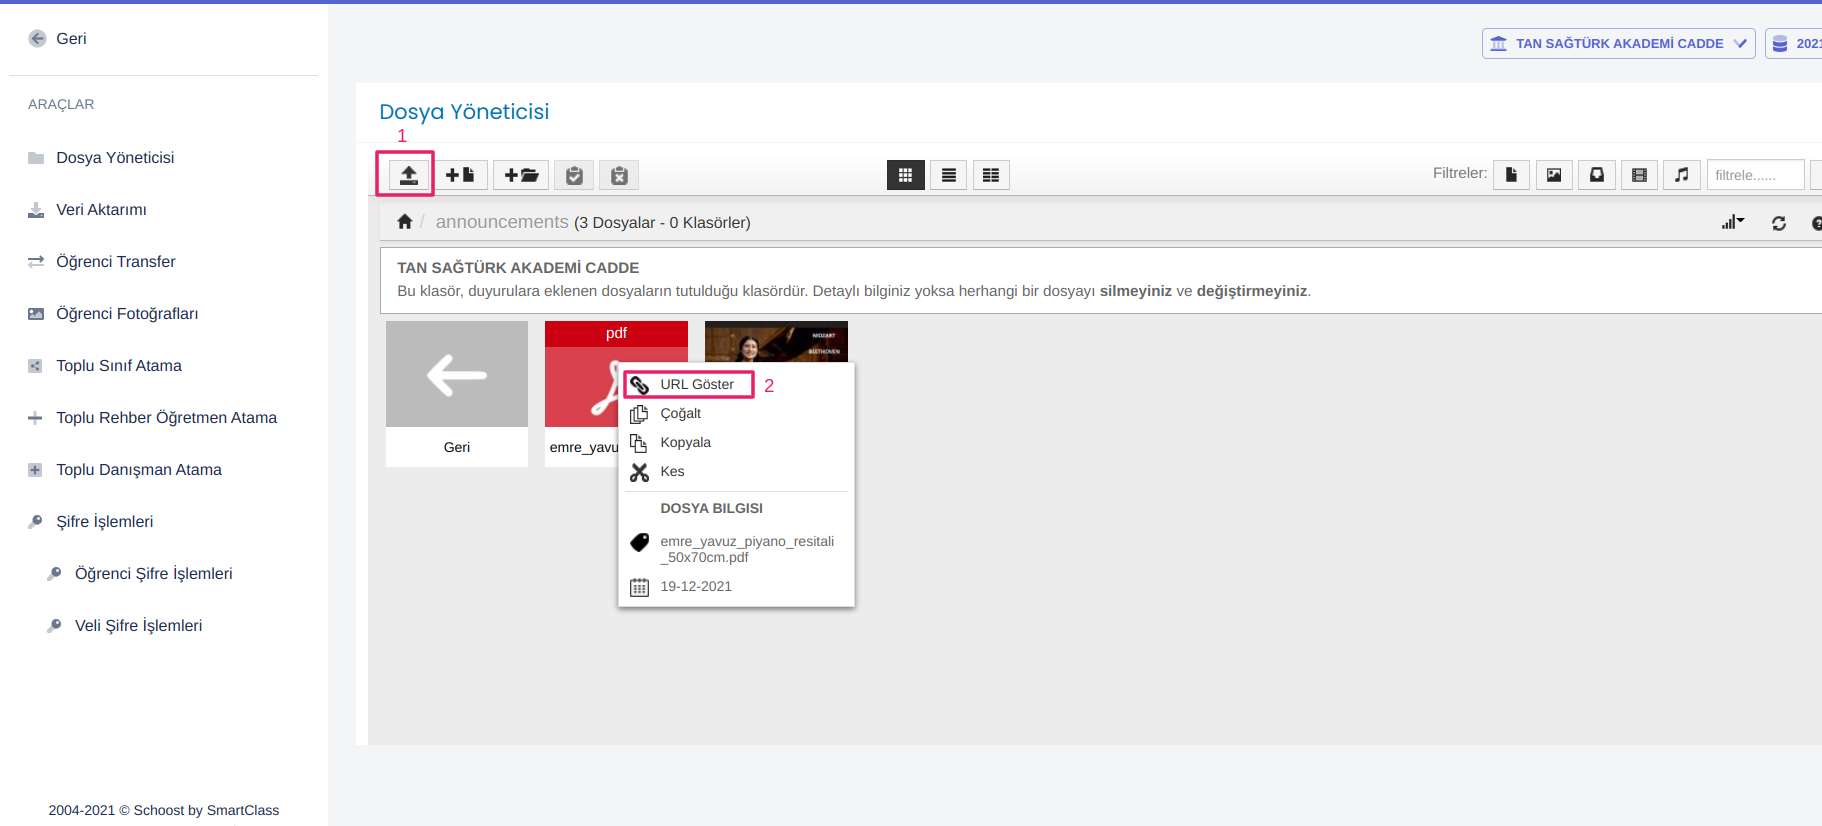Viewport: 1822px width, 826px height.
Task: Switch to list view
Action: (948, 175)
